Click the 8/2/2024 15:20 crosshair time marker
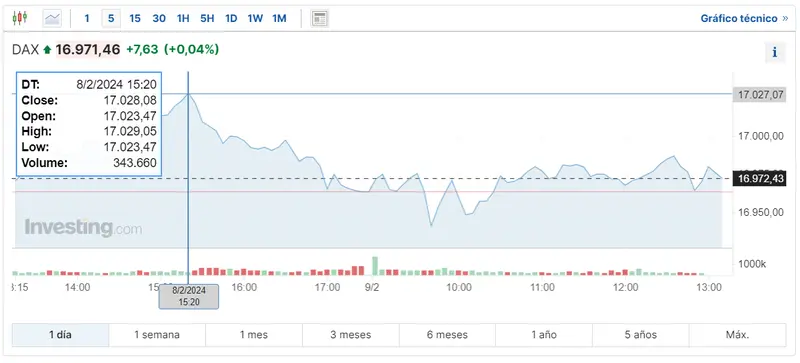This screenshot has height=363, width=800. point(189,297)
